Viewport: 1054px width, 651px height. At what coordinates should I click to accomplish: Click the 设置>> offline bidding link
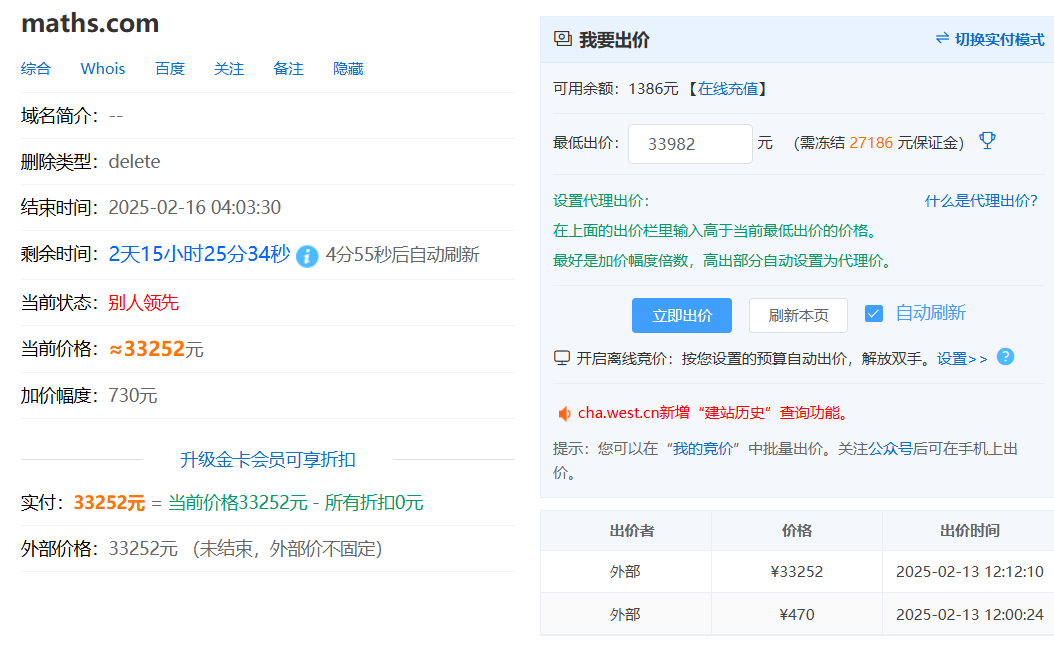962,358
